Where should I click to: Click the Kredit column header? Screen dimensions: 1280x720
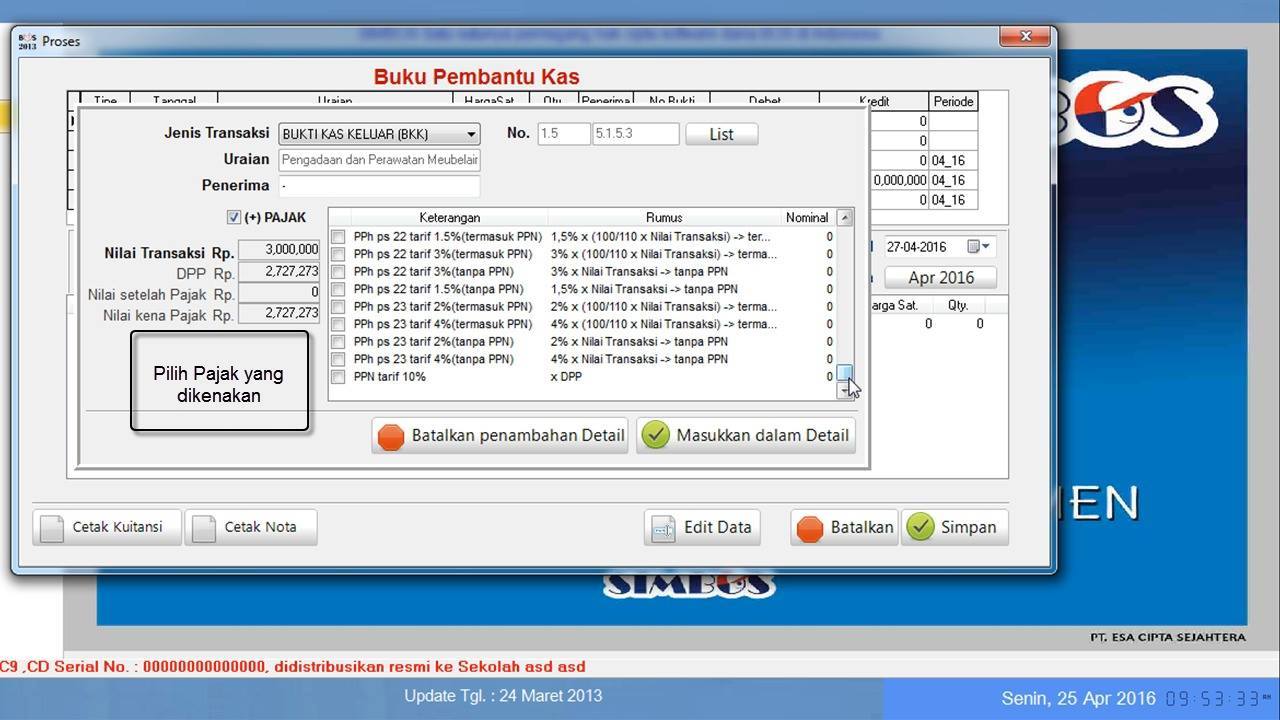click(874, 101)
